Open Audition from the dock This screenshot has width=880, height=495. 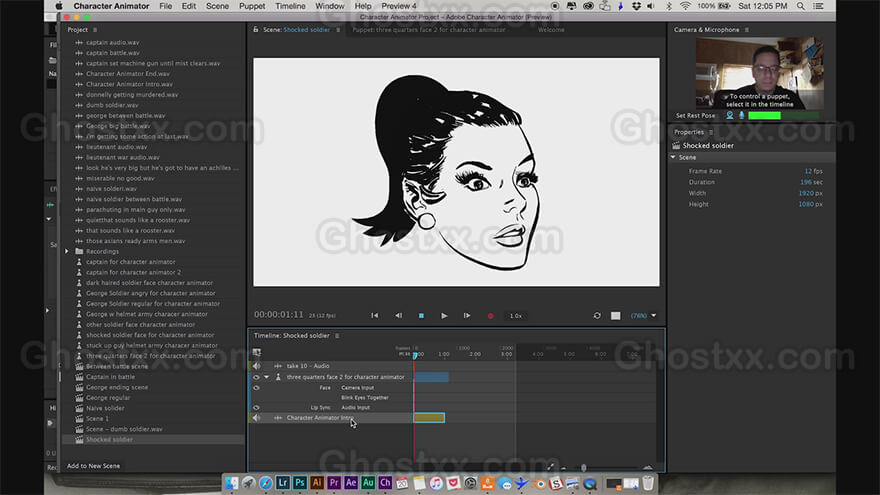click(368, 482)
